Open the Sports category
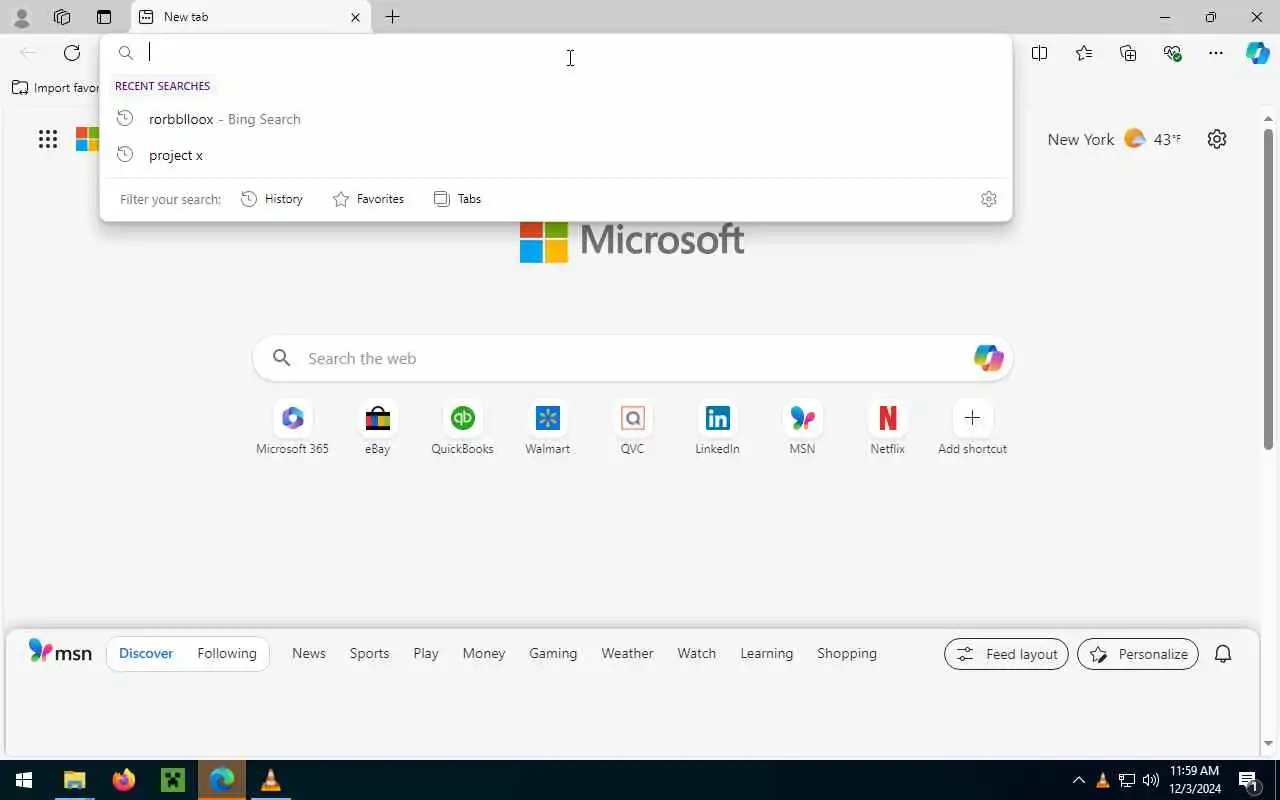1280x800 pixels. 369,653
